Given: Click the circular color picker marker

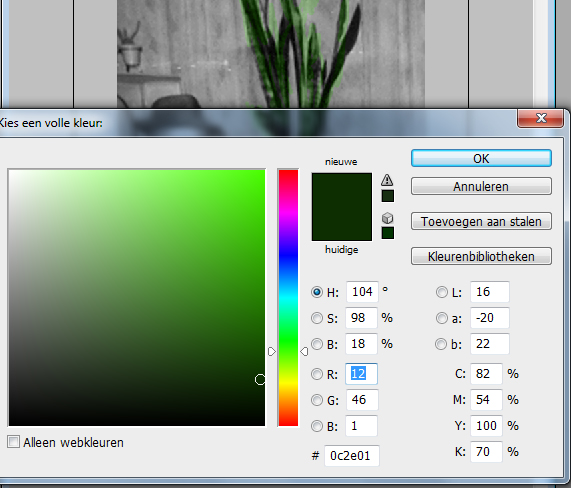Looking at the screenshot, I should click(x=260, y=379).
